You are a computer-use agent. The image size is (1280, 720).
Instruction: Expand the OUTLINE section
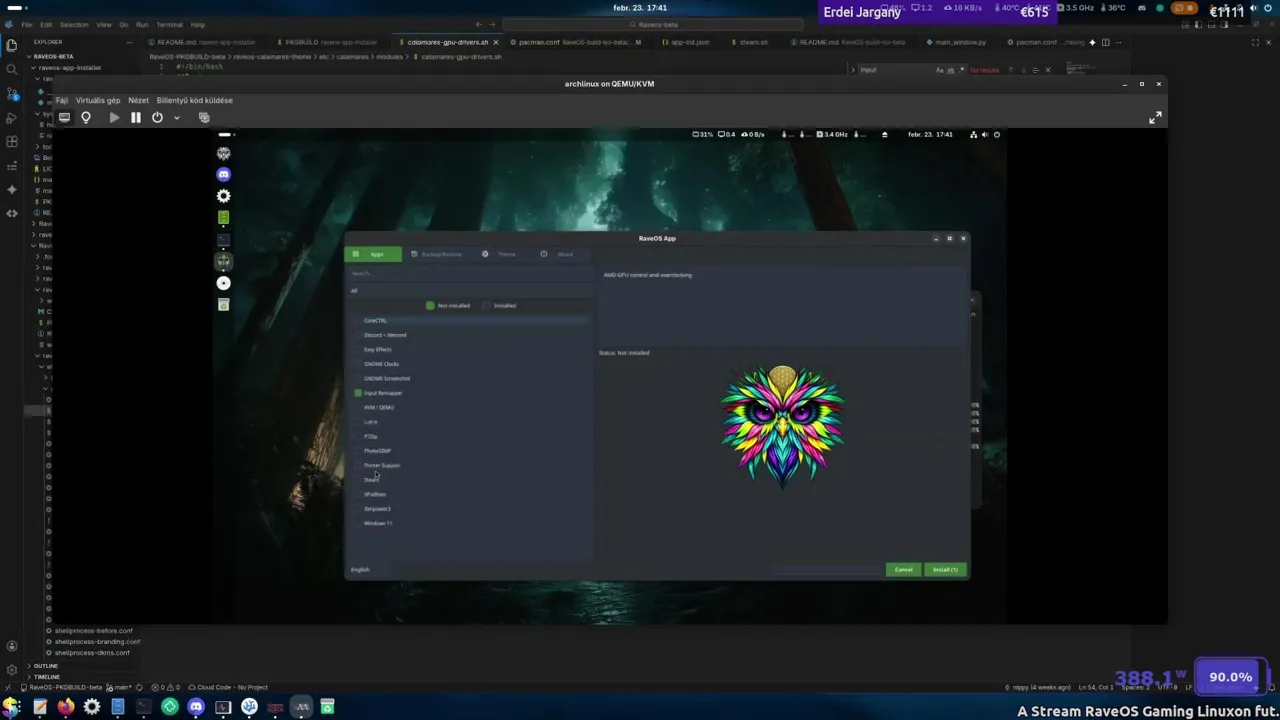pos(46,666)
